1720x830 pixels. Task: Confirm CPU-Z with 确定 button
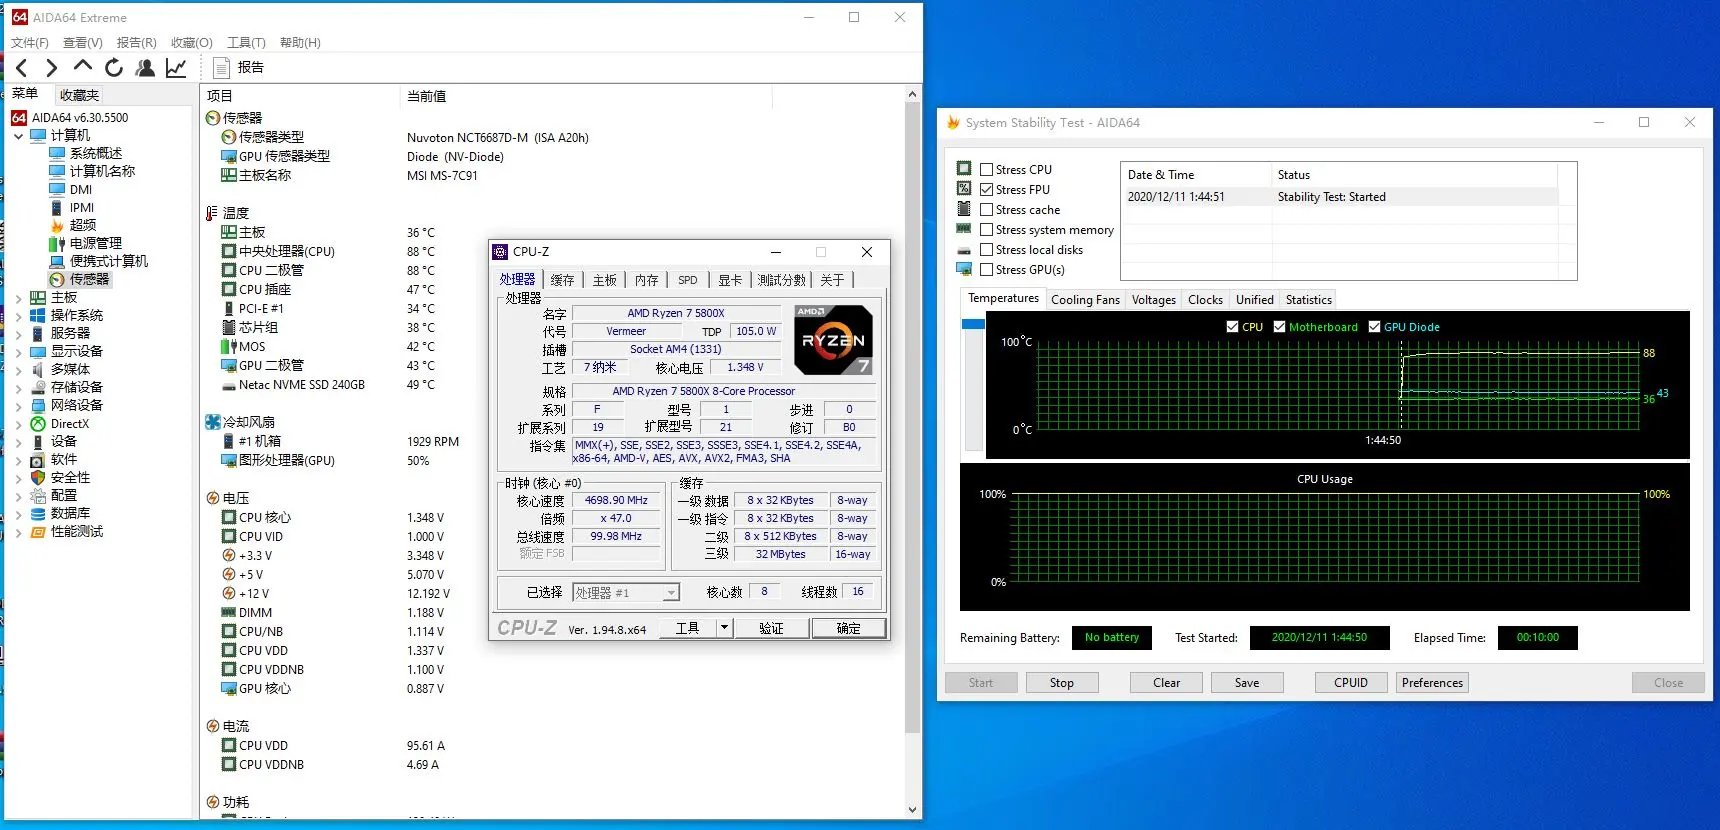[x=848, y=628]
